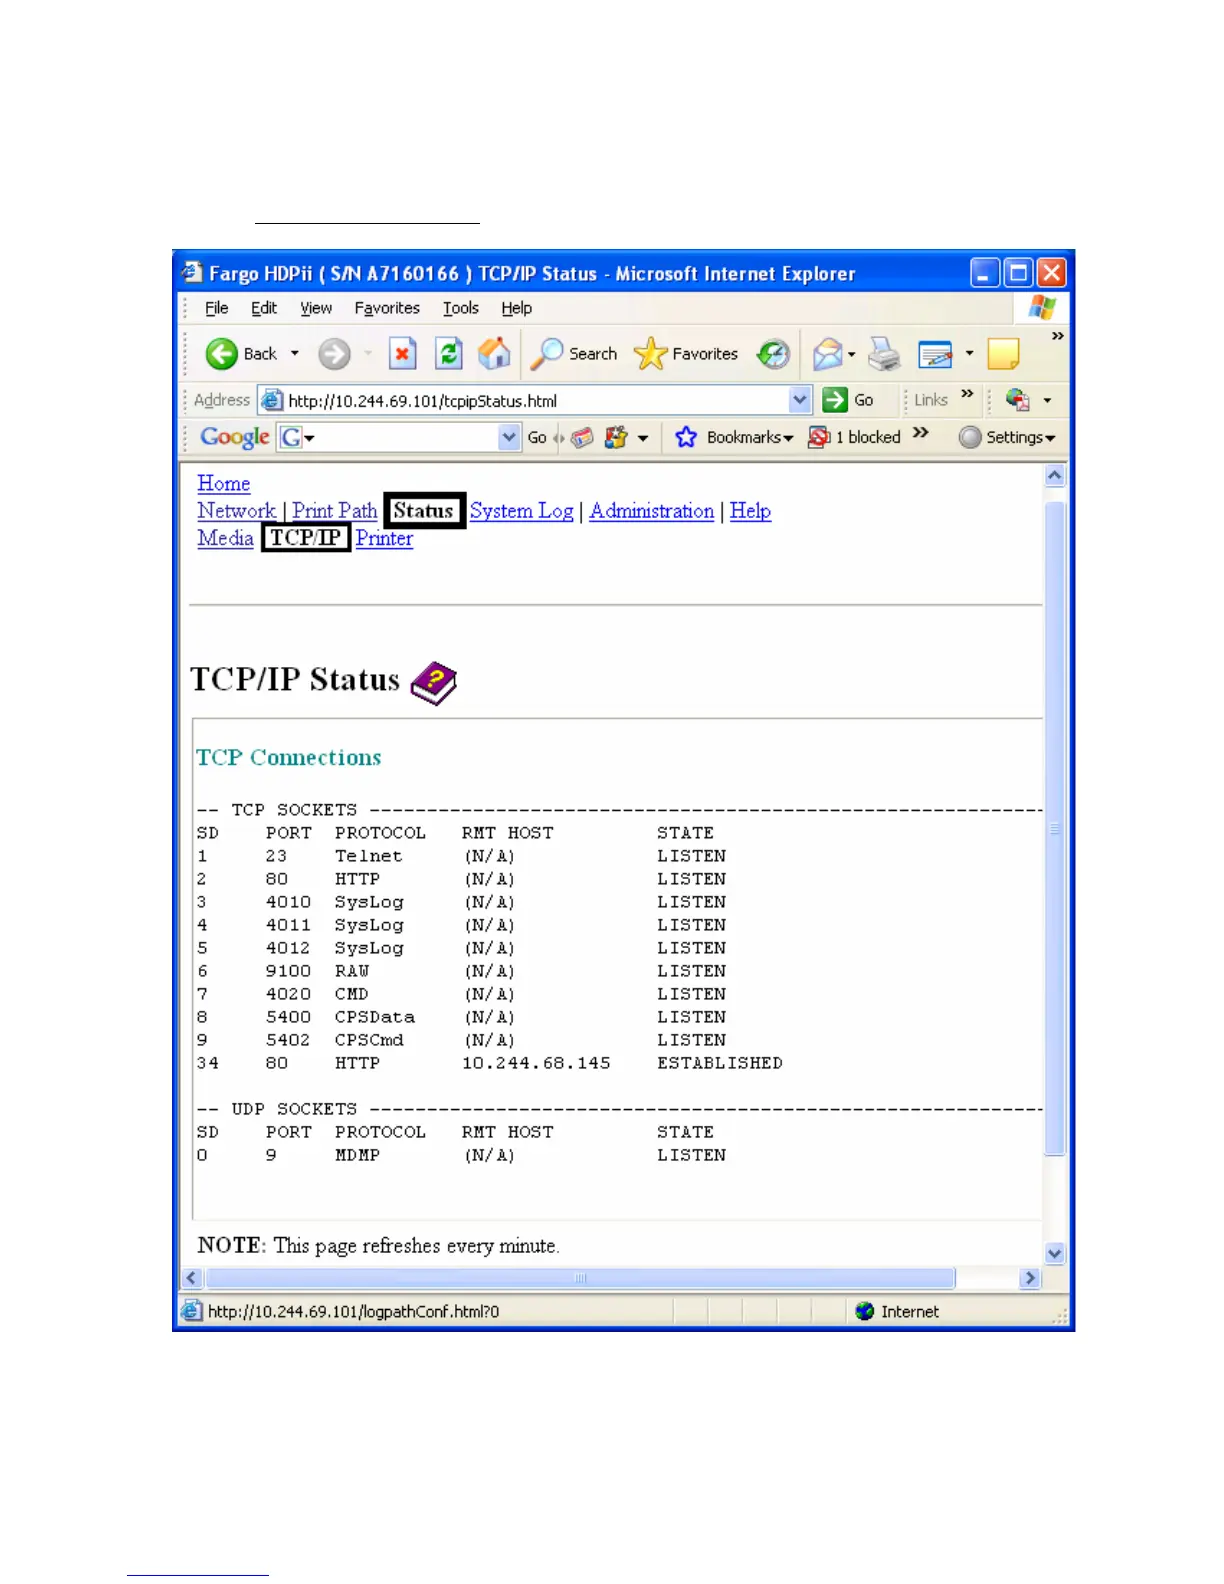This screenshot has height=1584, width=1224.
Task: Click inside the address bar URL field
Action: click(x=535, y=401)
